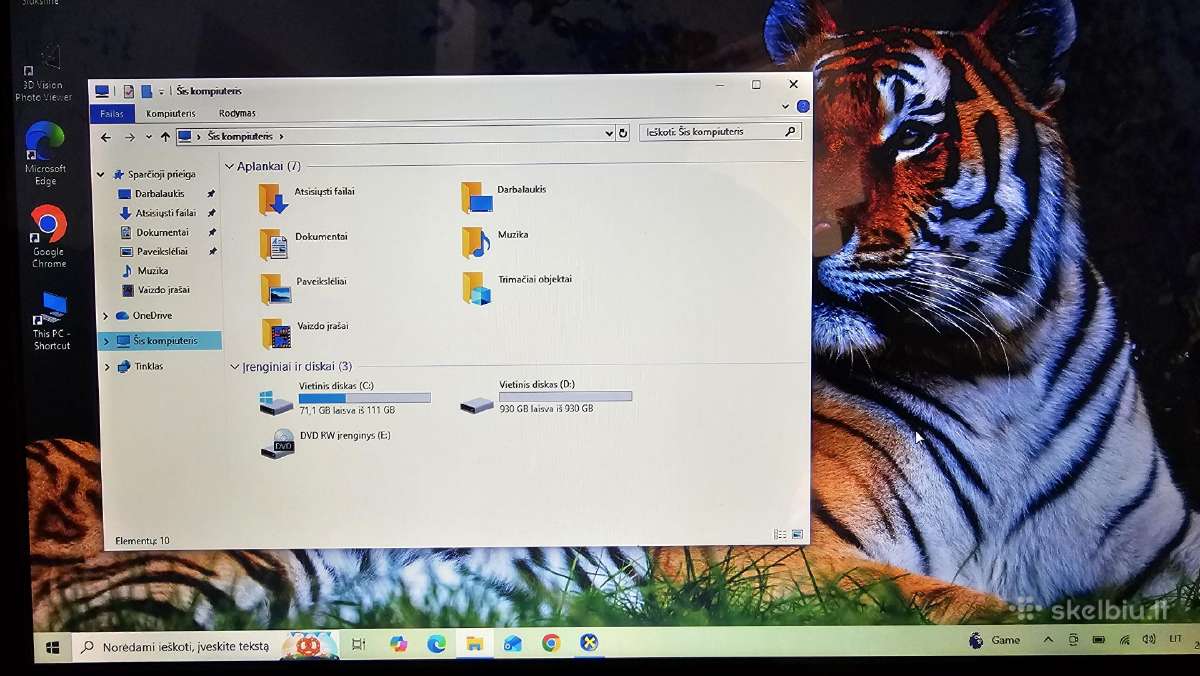Click the text 930 GB laisva iš 930 GB

pyautogui.click(x=547, y=409)
